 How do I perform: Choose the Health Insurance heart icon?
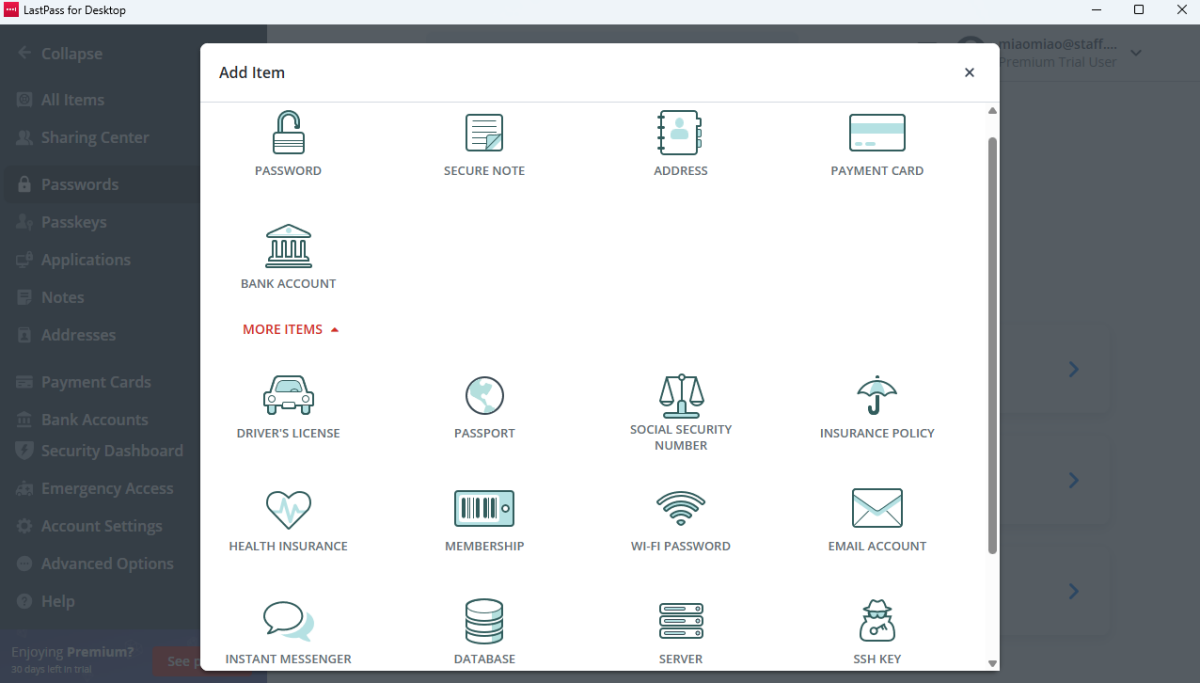coord(288,509)
